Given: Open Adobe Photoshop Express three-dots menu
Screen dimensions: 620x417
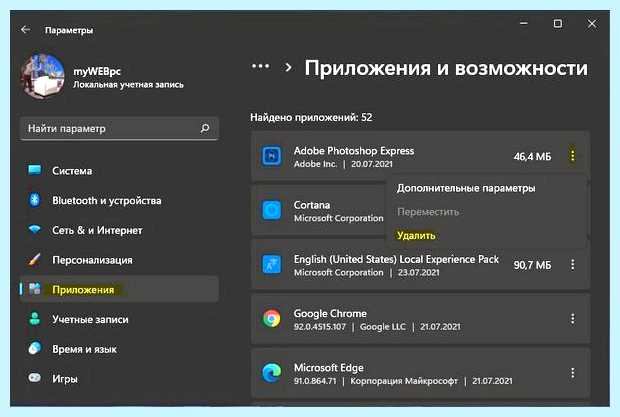Looking at the screenshot, I should point(572,156).
